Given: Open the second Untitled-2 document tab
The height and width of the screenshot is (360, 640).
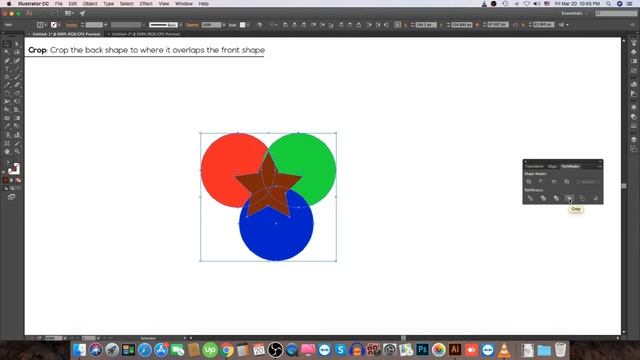Looking at the screenshot, I should [146, 34].
